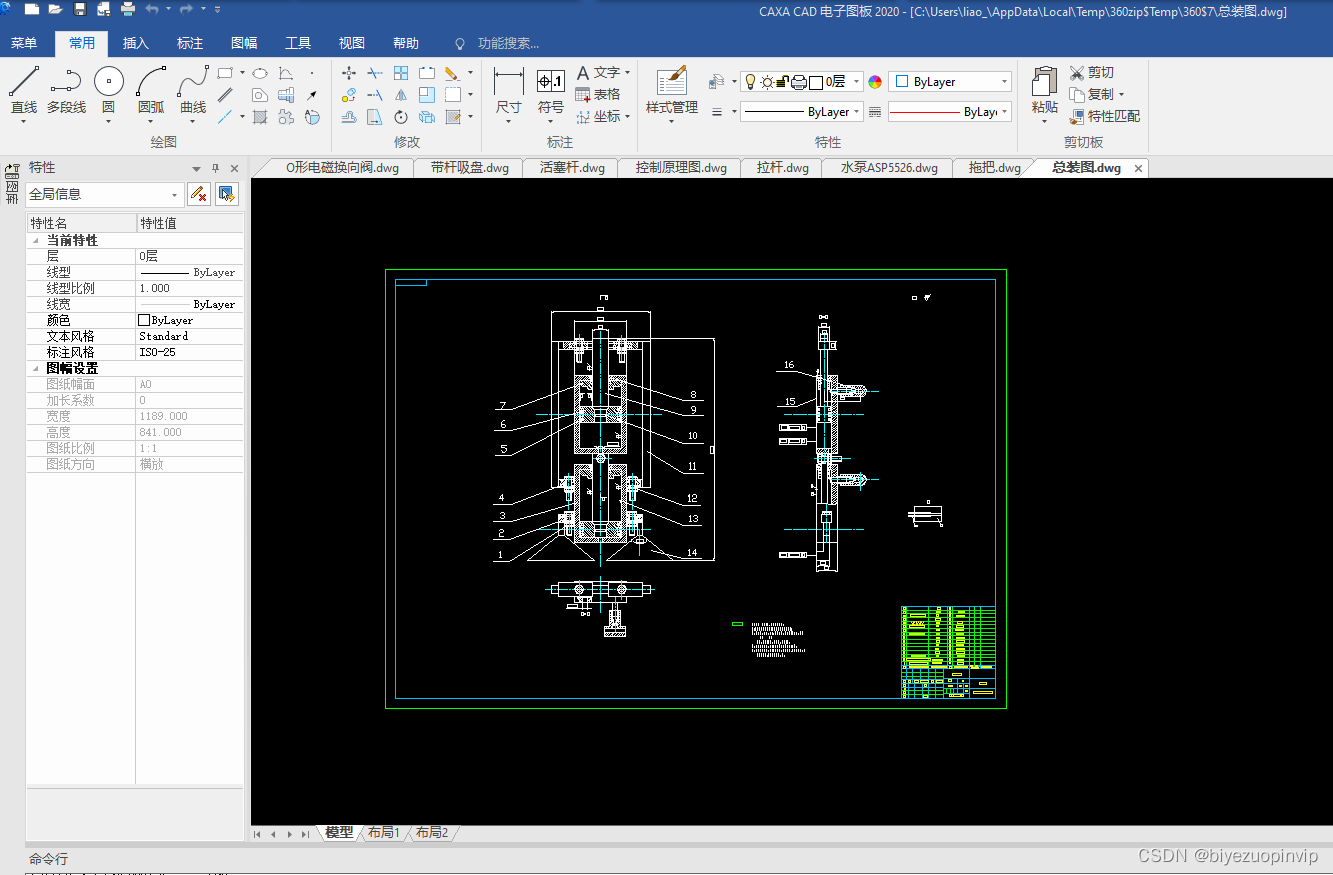Viewport: 1333px width, 875px height.
Task: Activate the trim modify tool
Action: pos(375,73)
